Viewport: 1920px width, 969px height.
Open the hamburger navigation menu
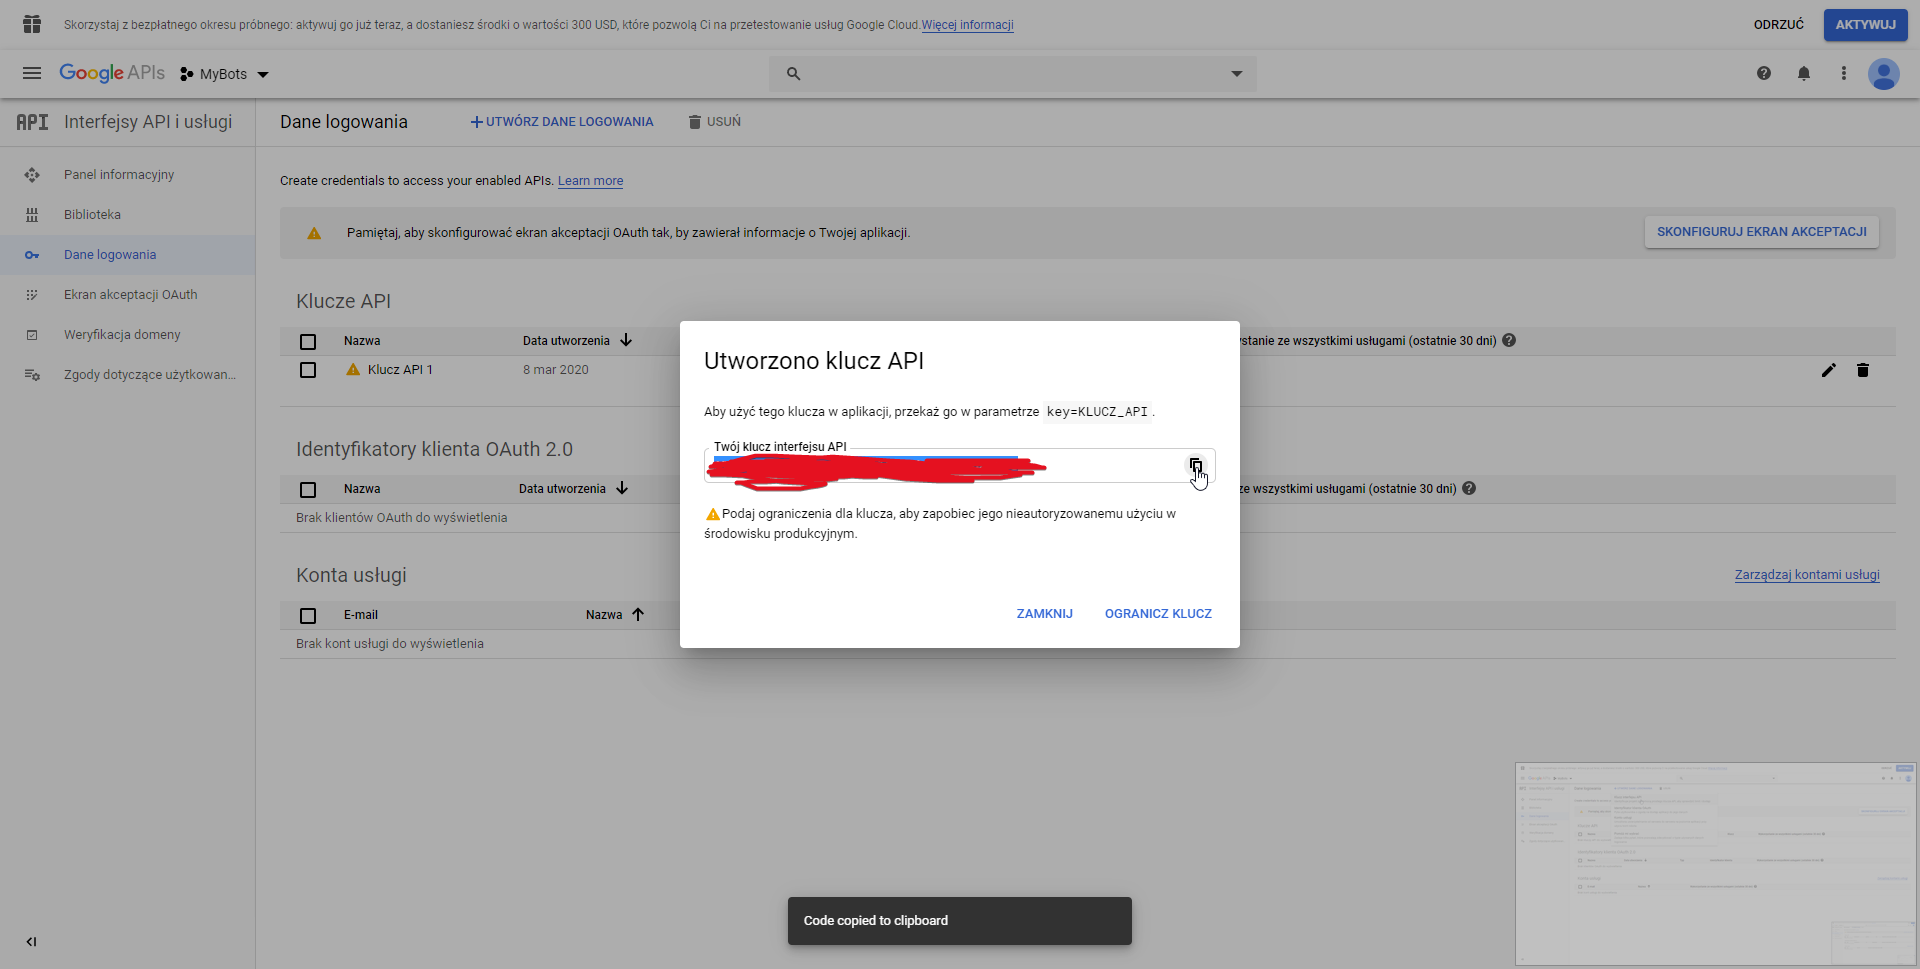[x=32, y=73]
